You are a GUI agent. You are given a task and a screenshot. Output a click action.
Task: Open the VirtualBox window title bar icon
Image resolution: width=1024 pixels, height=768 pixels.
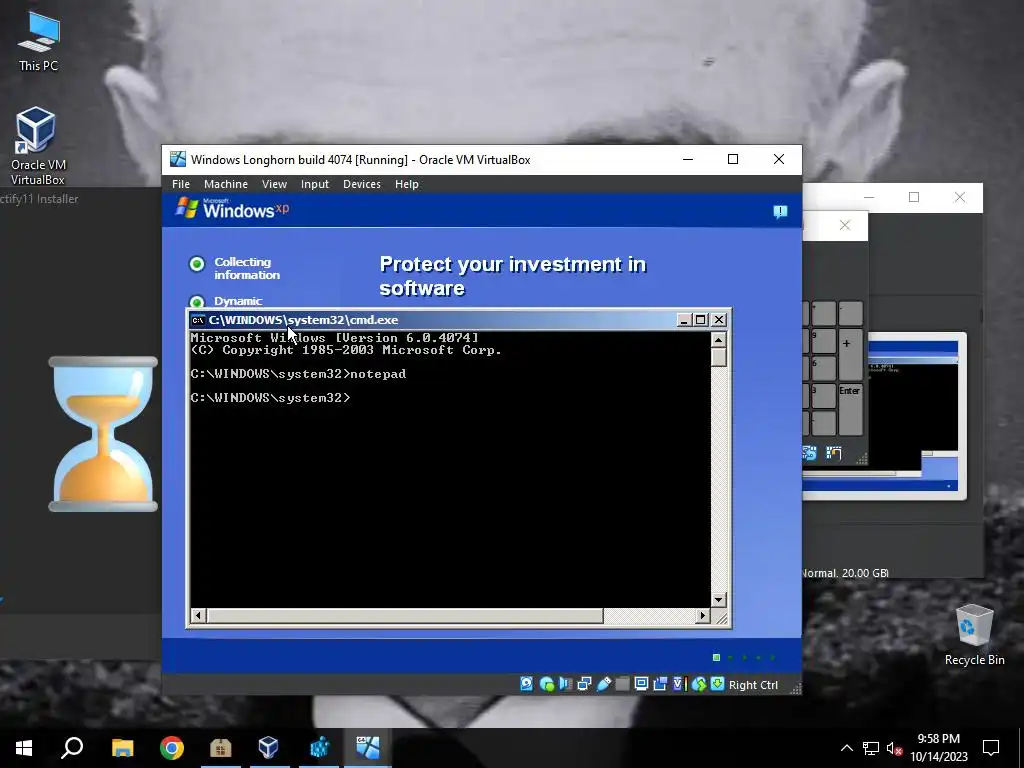tap(178, 159)
